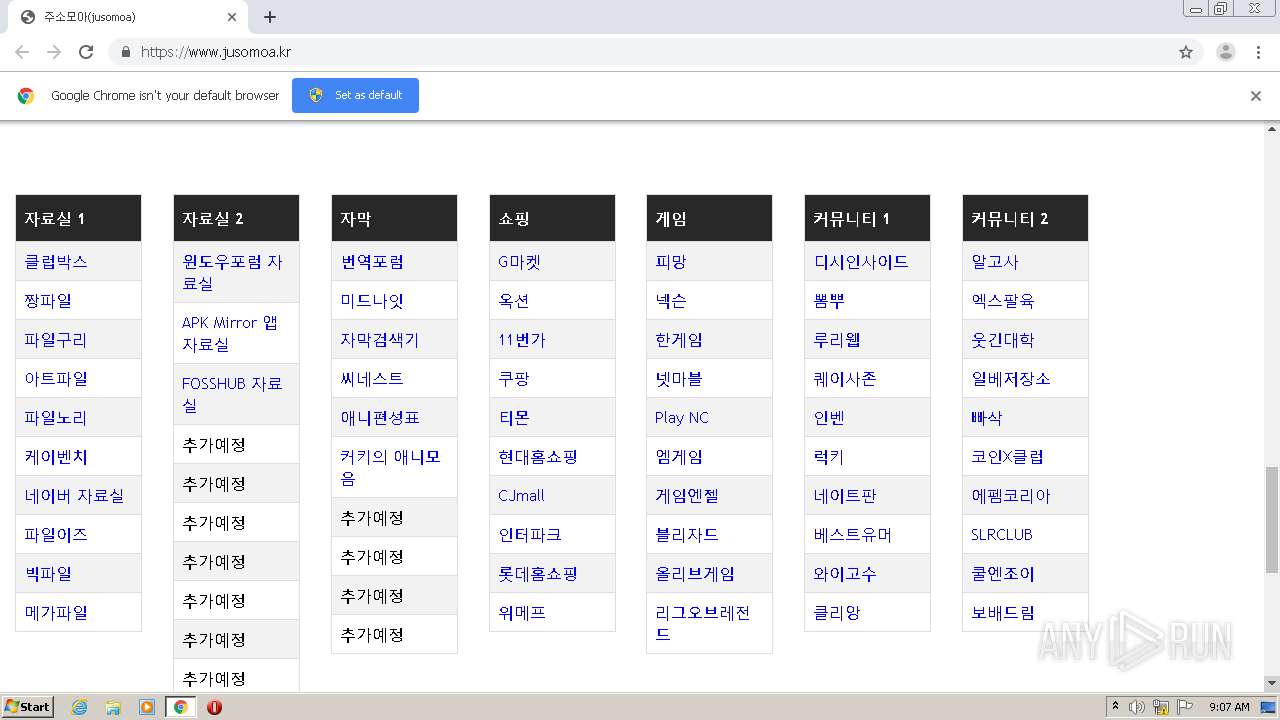The height and width of the screenshot is (720, 1280).
Task: Launch Internet Explorer from the taskbar
Action: 79,707
